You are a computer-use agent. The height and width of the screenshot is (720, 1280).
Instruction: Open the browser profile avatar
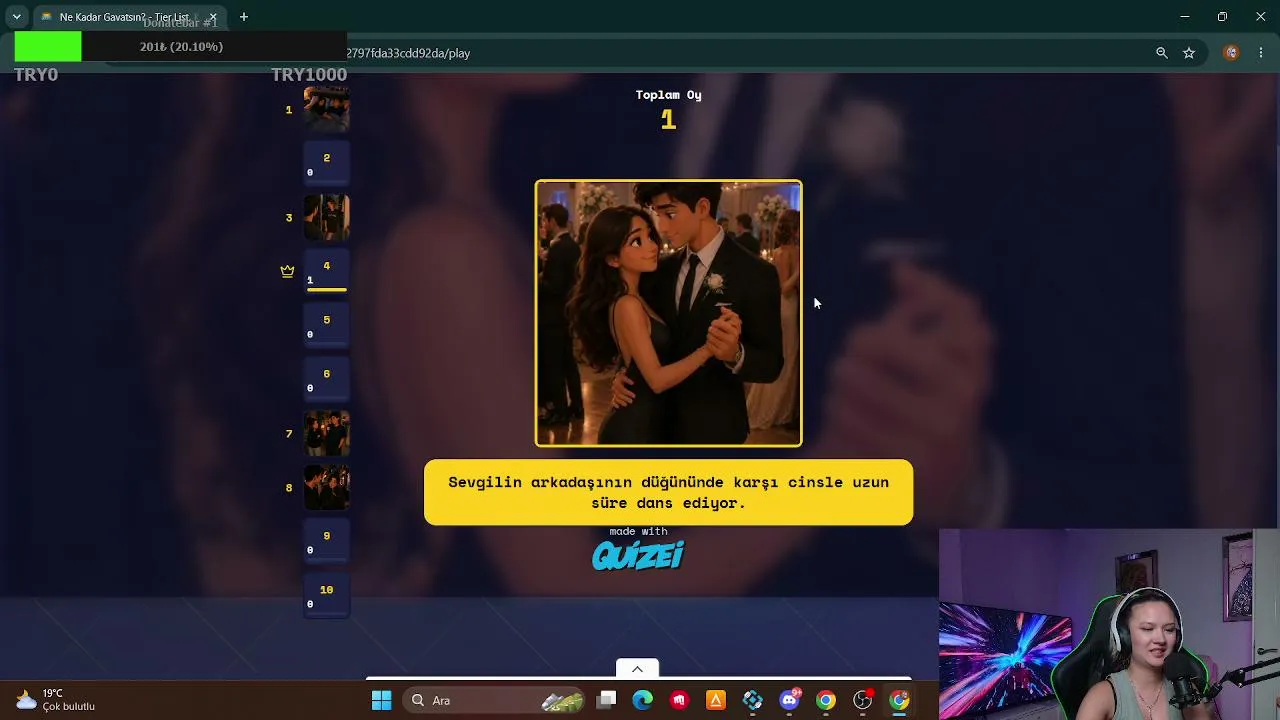point(1231,53)
